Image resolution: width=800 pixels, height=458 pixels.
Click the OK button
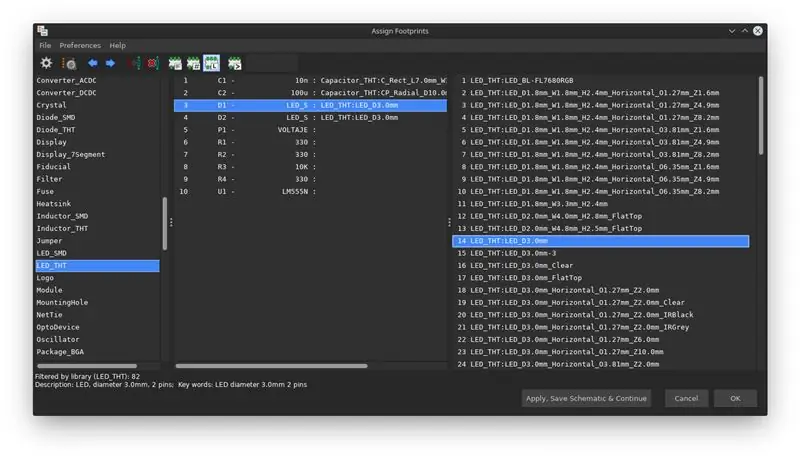point(735,398)
